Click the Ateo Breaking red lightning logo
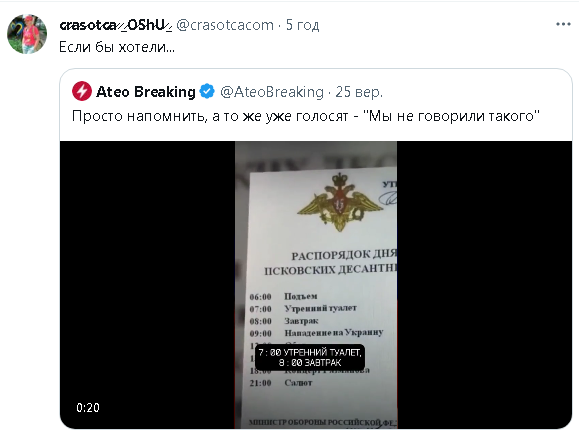Image resolution: width=579 pixels, height=437 pixels. [x=82, y=91]
